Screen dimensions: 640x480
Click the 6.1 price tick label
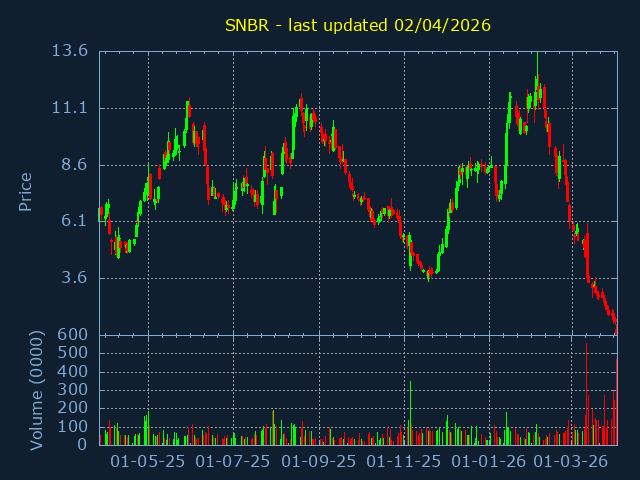[x=74, y=221]
